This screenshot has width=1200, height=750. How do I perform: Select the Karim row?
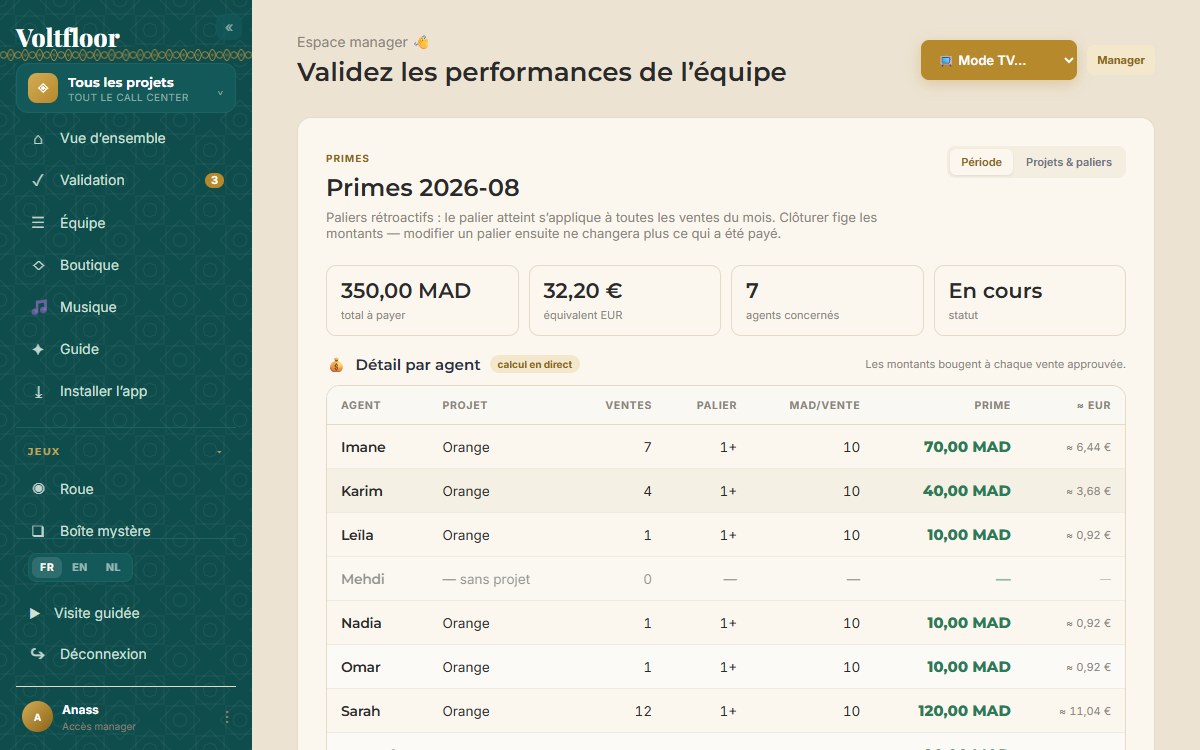click(x=726, y=491)
